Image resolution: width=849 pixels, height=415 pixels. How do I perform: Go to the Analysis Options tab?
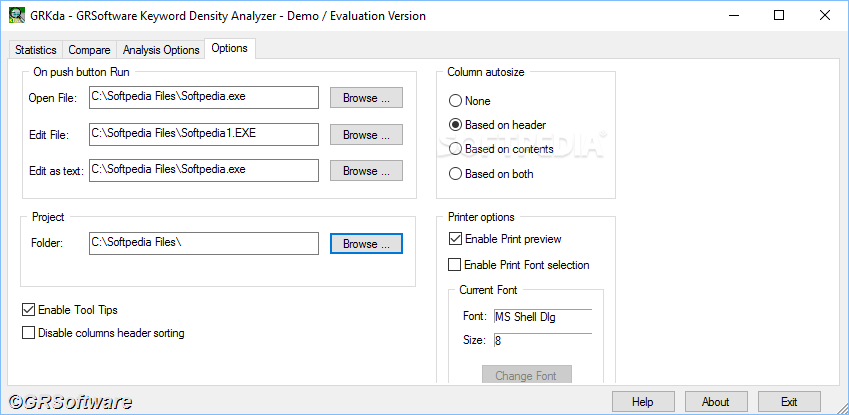161,50
